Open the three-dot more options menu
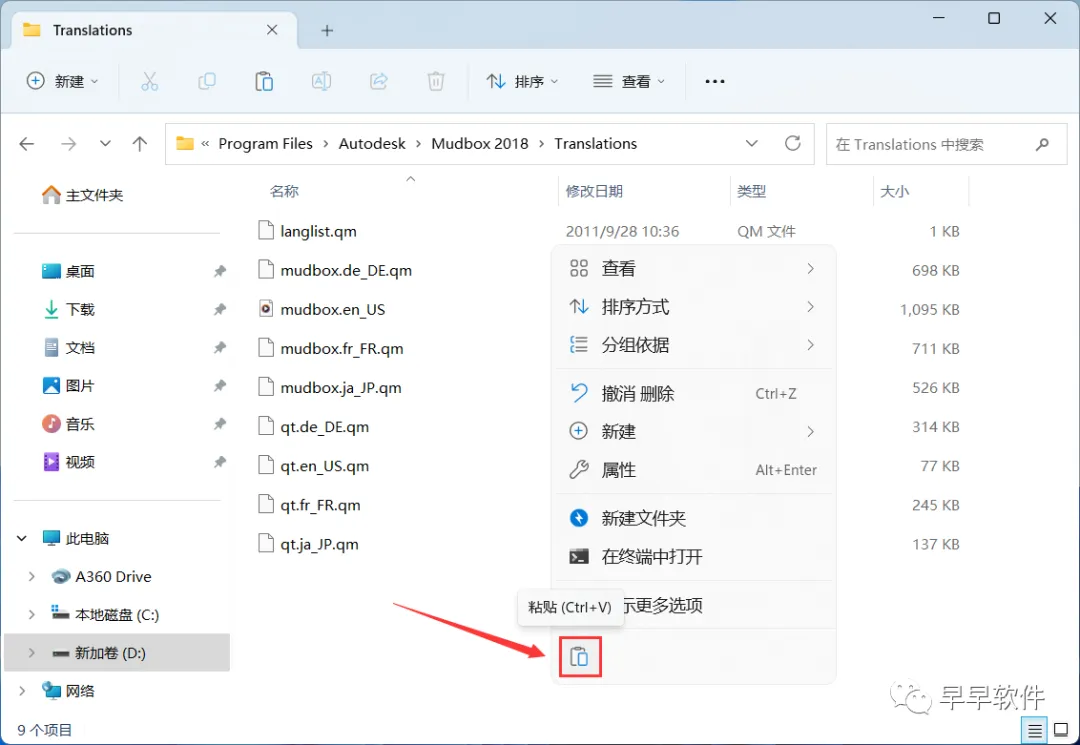Viewport: 1080px width, 745px height. pos(715,81)
